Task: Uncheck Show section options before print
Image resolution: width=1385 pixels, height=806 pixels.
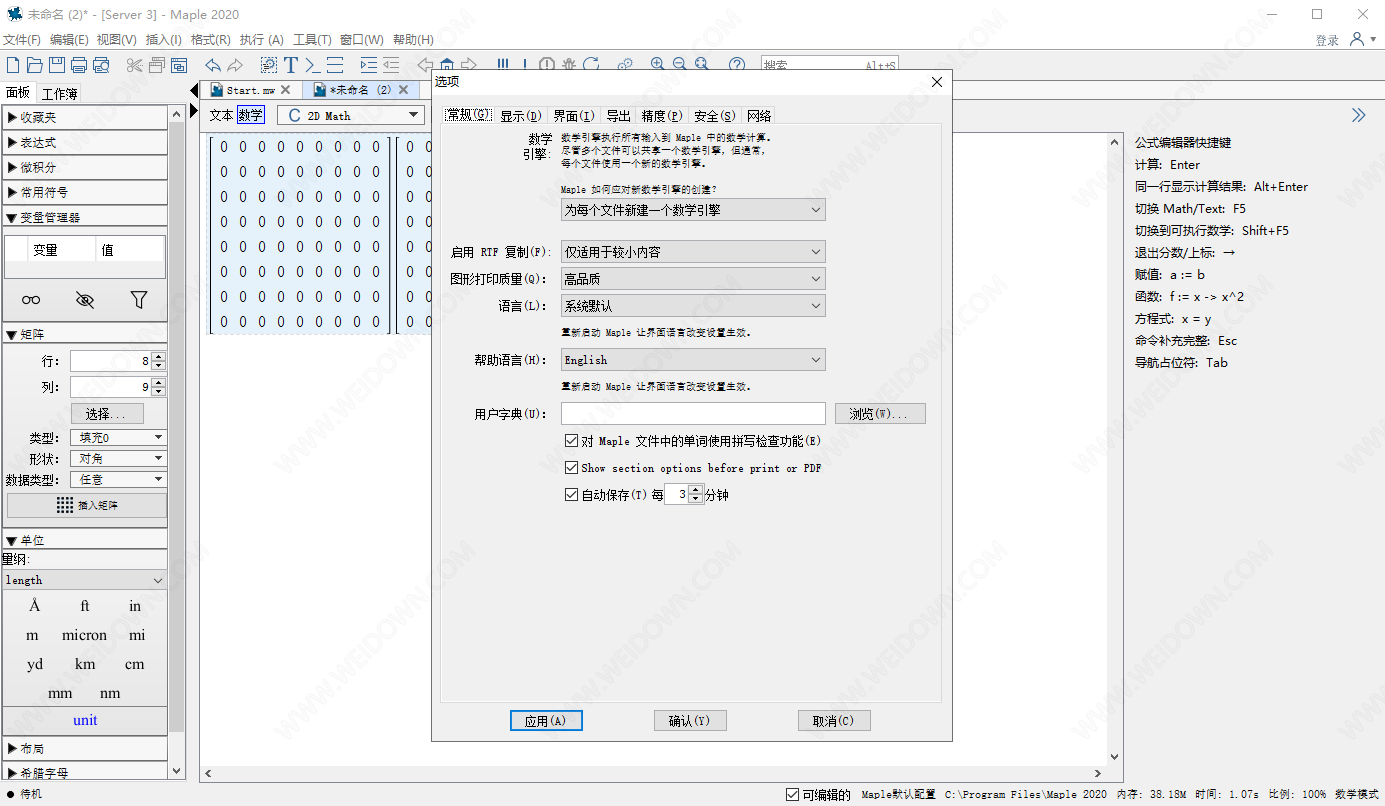Action: click(x=571, y=467)
